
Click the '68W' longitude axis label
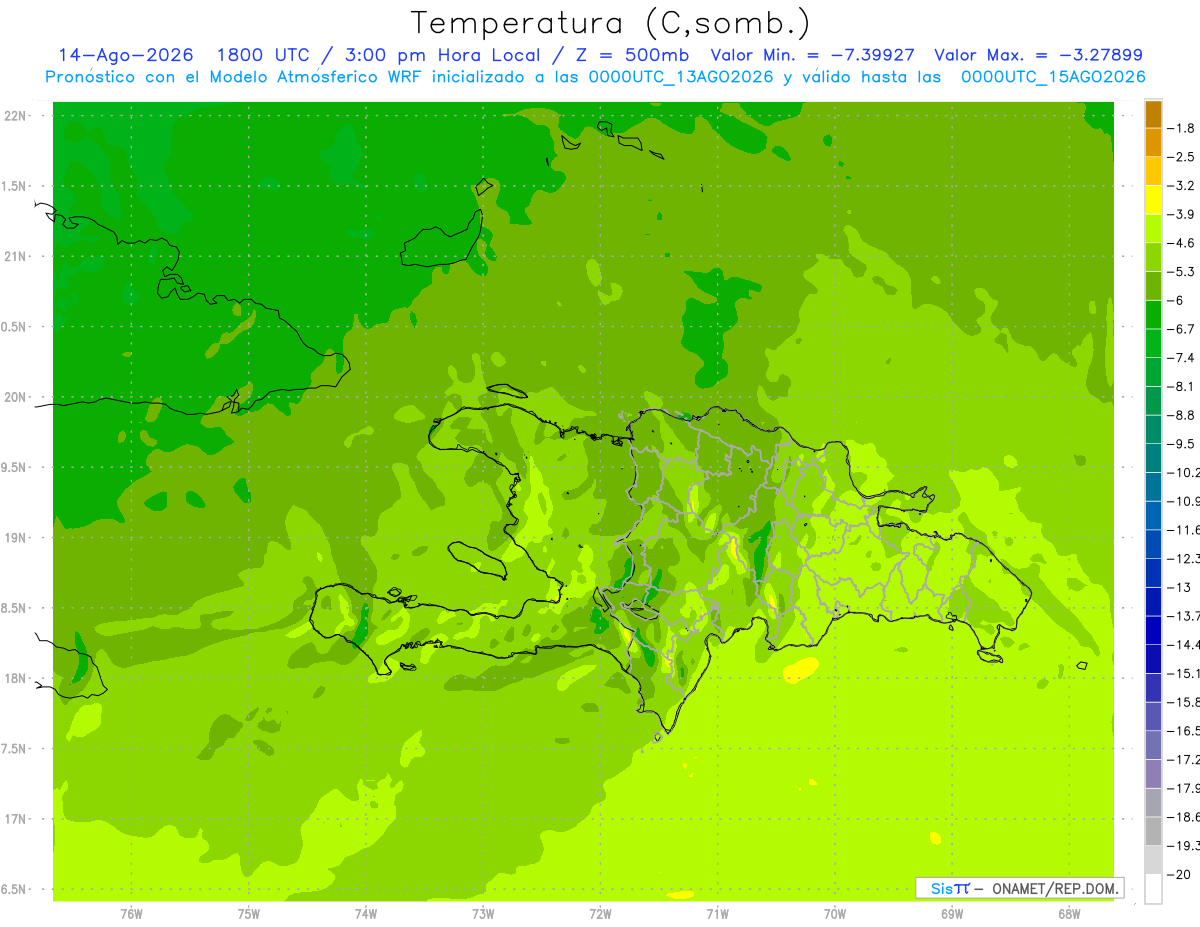coord(1069,914)
